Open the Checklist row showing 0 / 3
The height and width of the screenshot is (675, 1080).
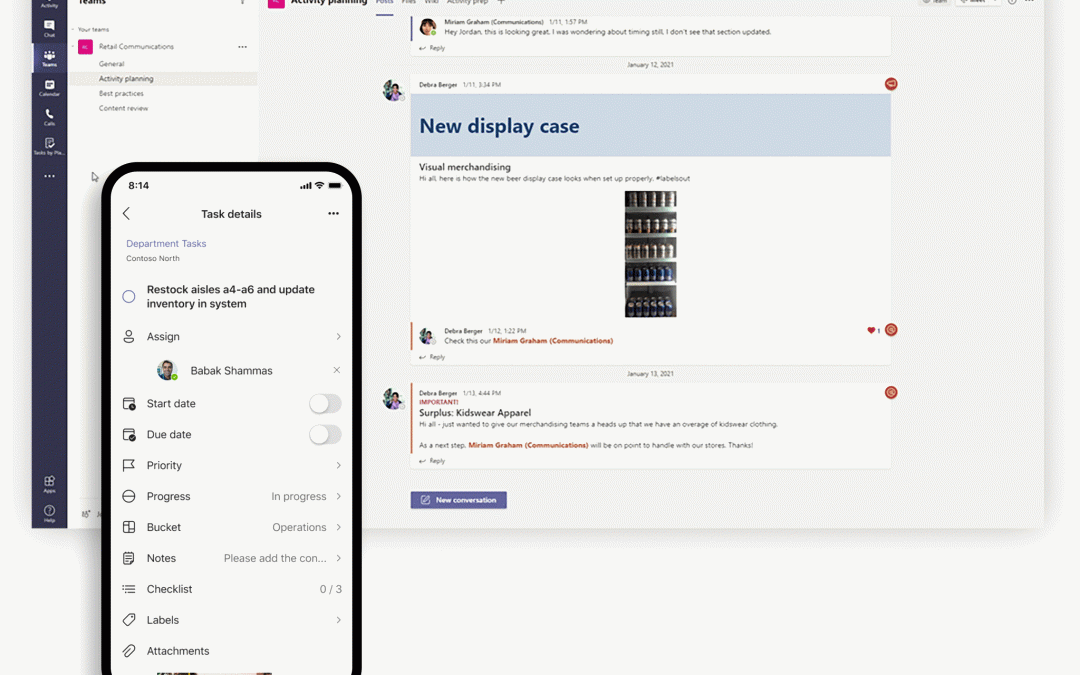[232, 590]
